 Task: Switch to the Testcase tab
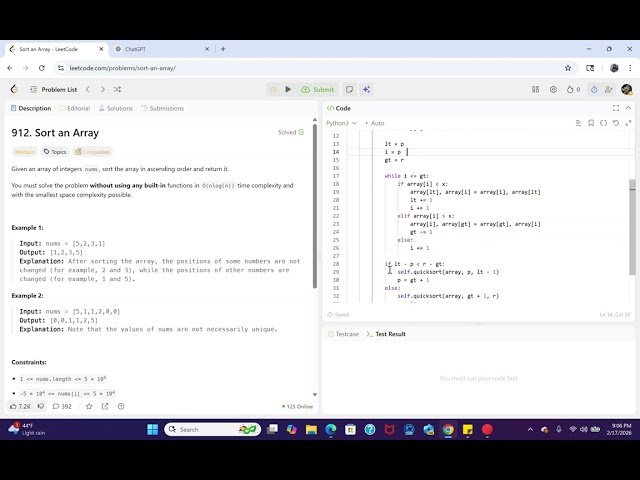pyautogui.click(x=343, y=334)
